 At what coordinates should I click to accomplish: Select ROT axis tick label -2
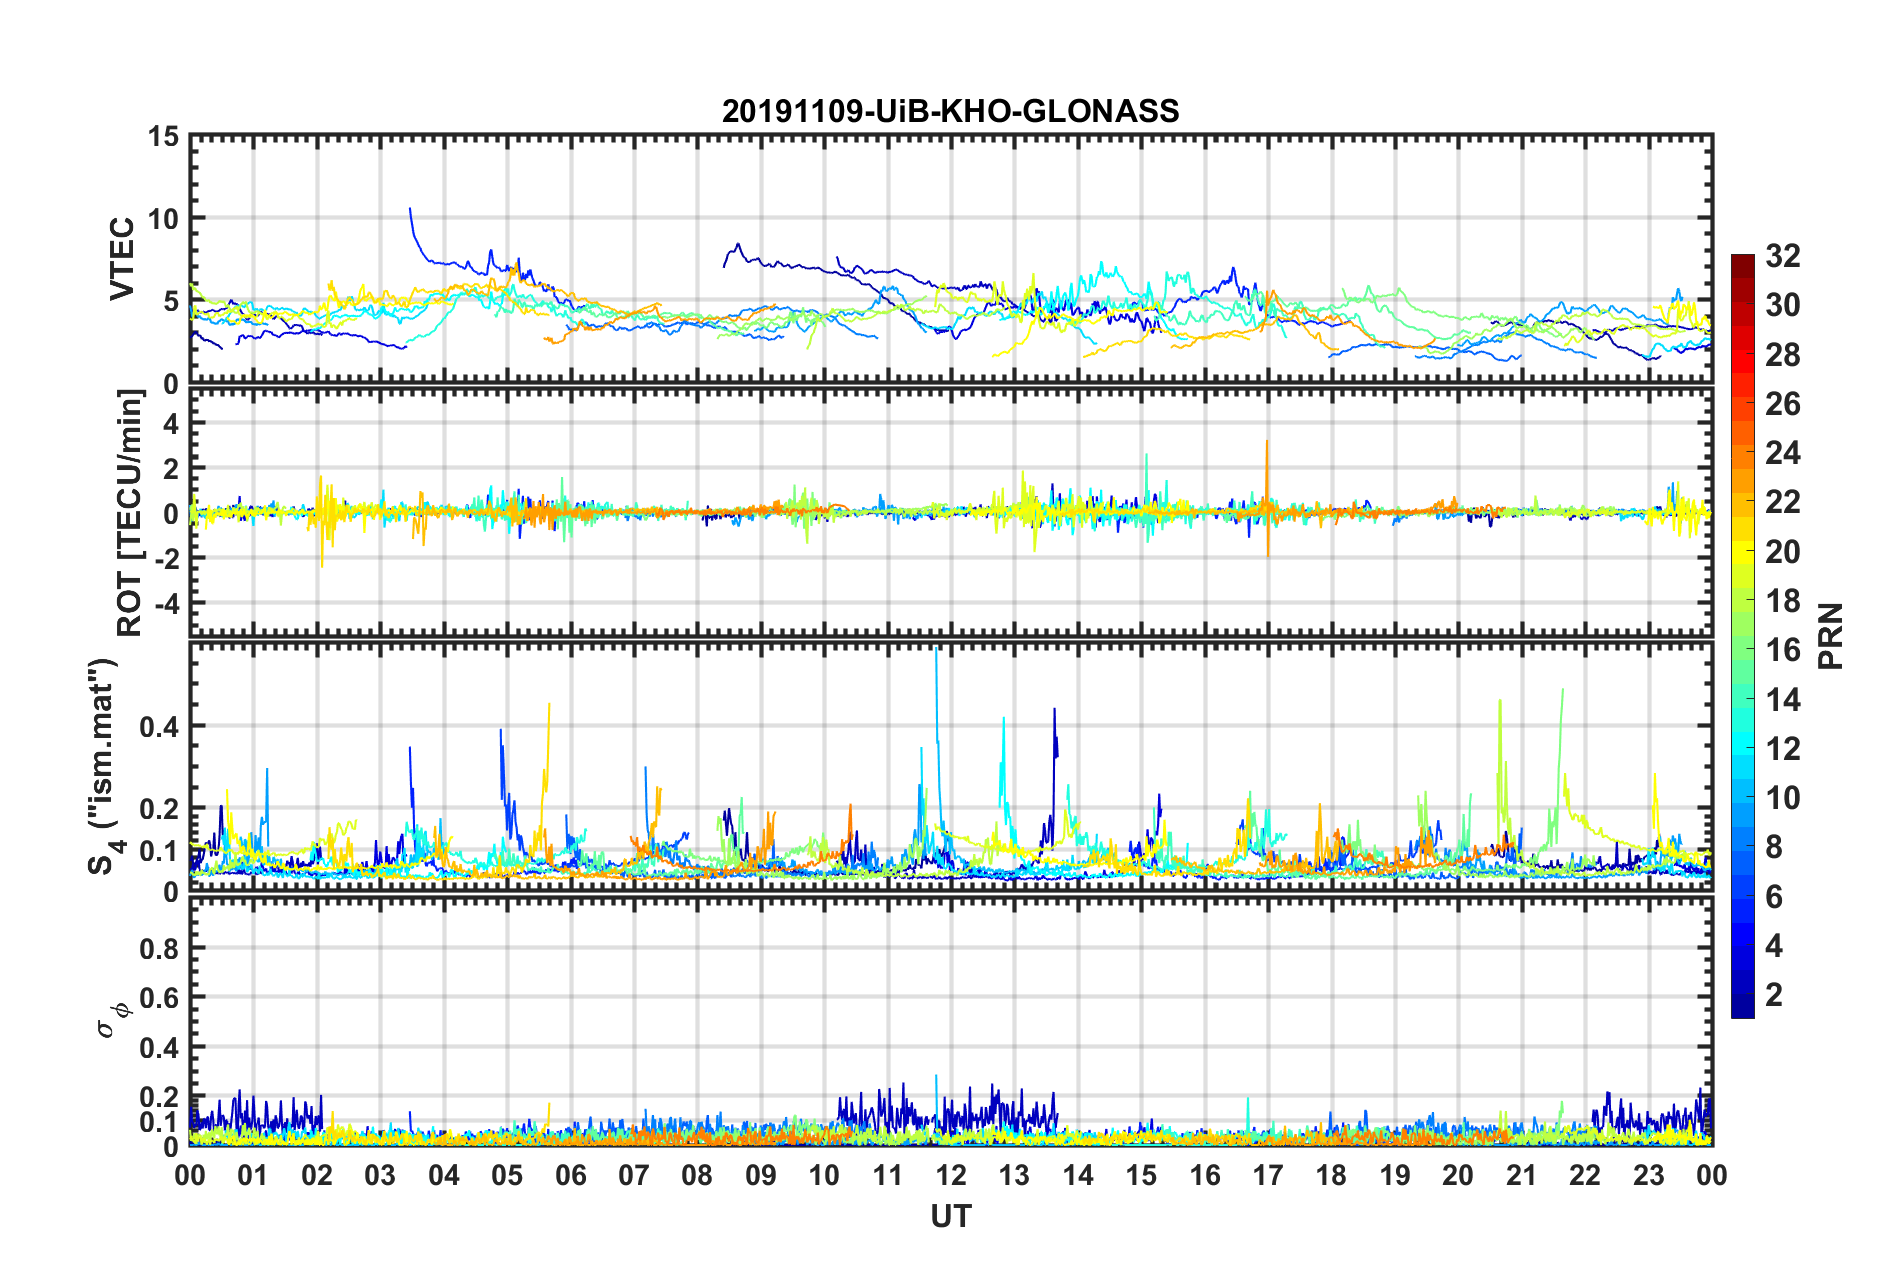coord(168,558)
